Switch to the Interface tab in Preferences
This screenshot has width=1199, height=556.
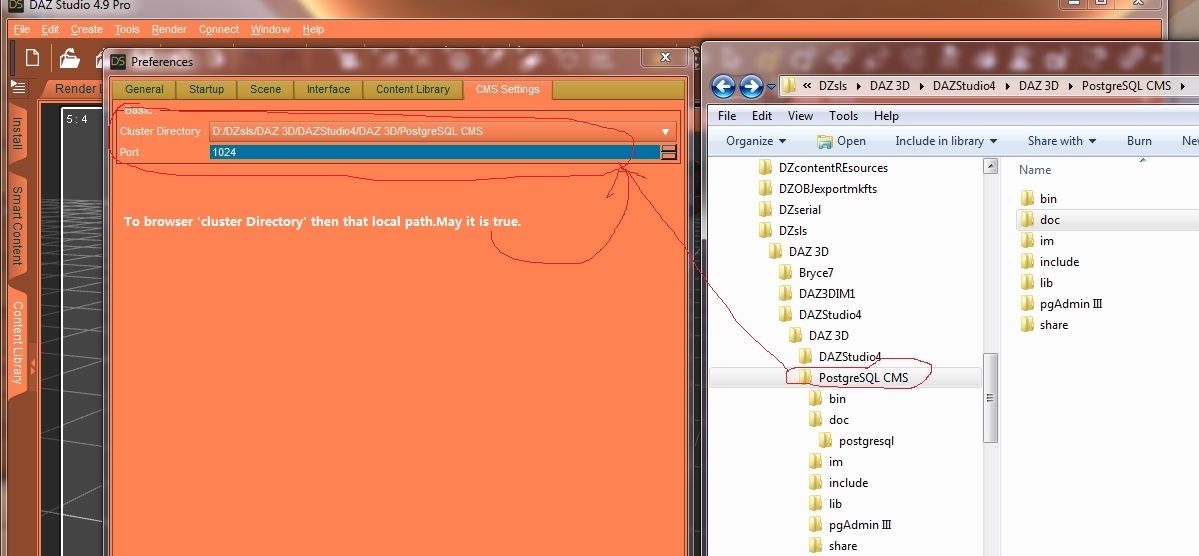328,89
